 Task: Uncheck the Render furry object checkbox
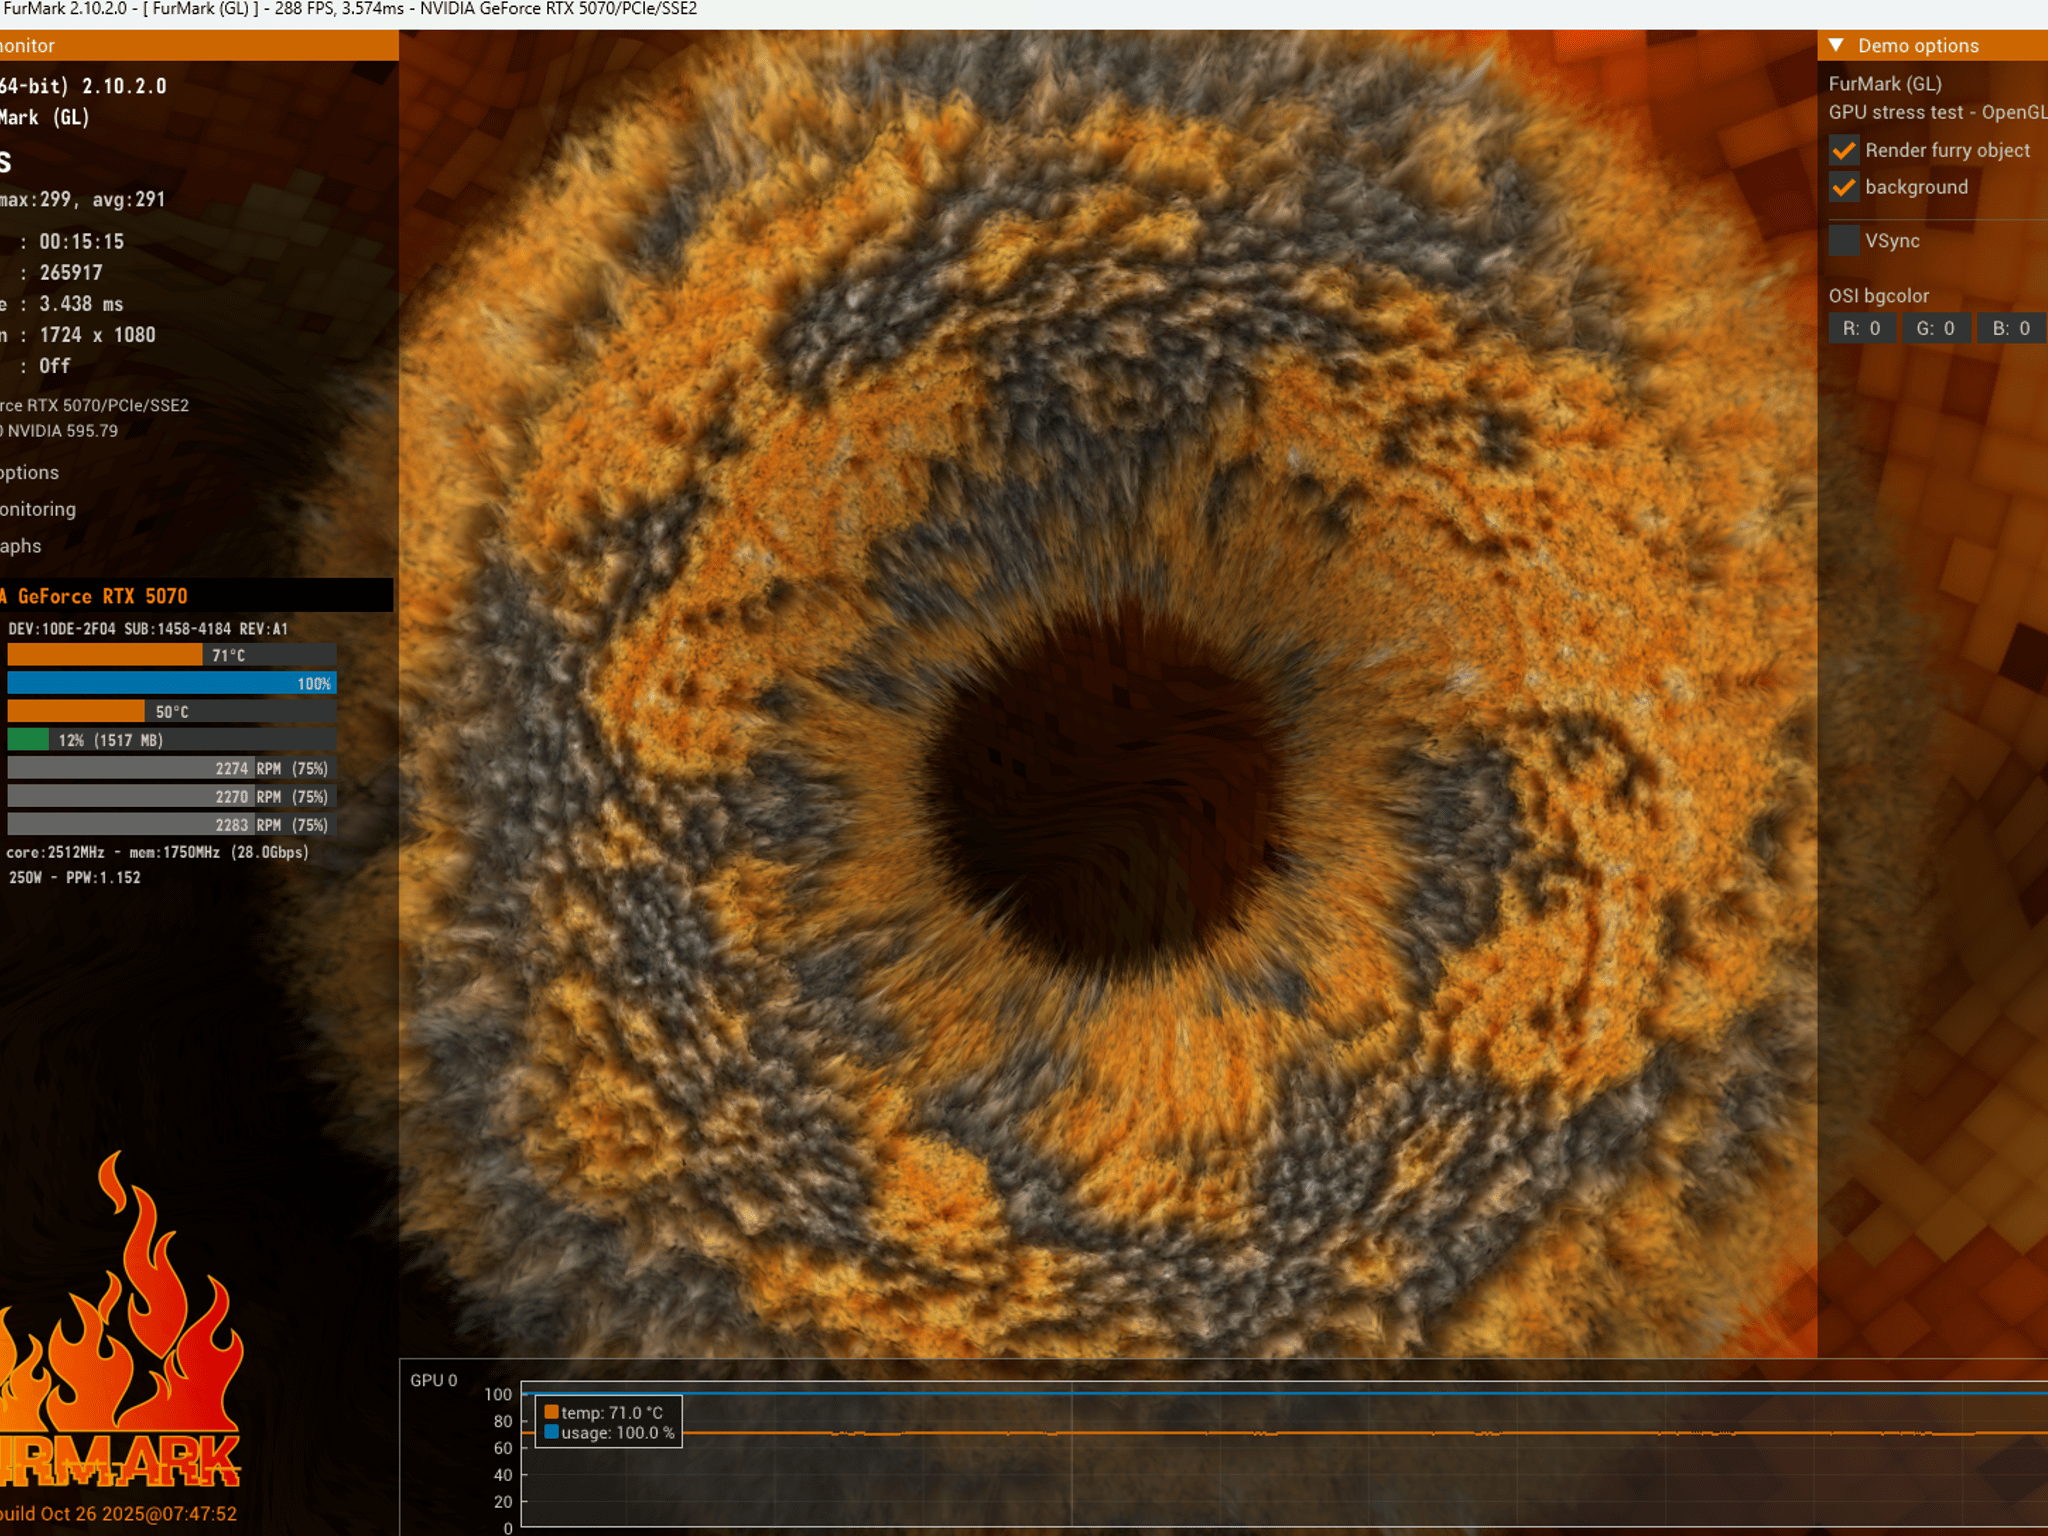click(1844, 150)
